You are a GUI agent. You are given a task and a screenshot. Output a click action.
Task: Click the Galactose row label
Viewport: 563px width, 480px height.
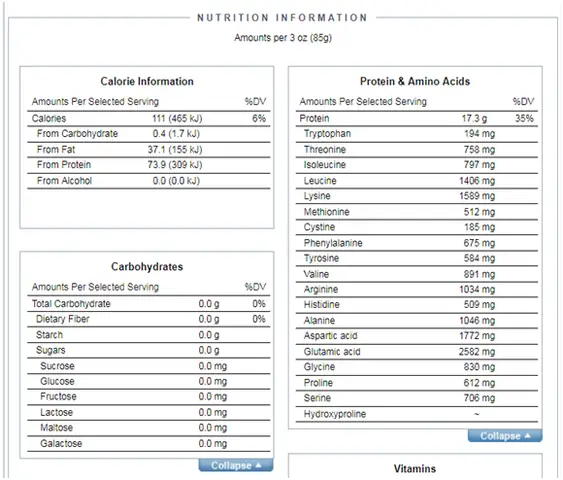[61, 443]
